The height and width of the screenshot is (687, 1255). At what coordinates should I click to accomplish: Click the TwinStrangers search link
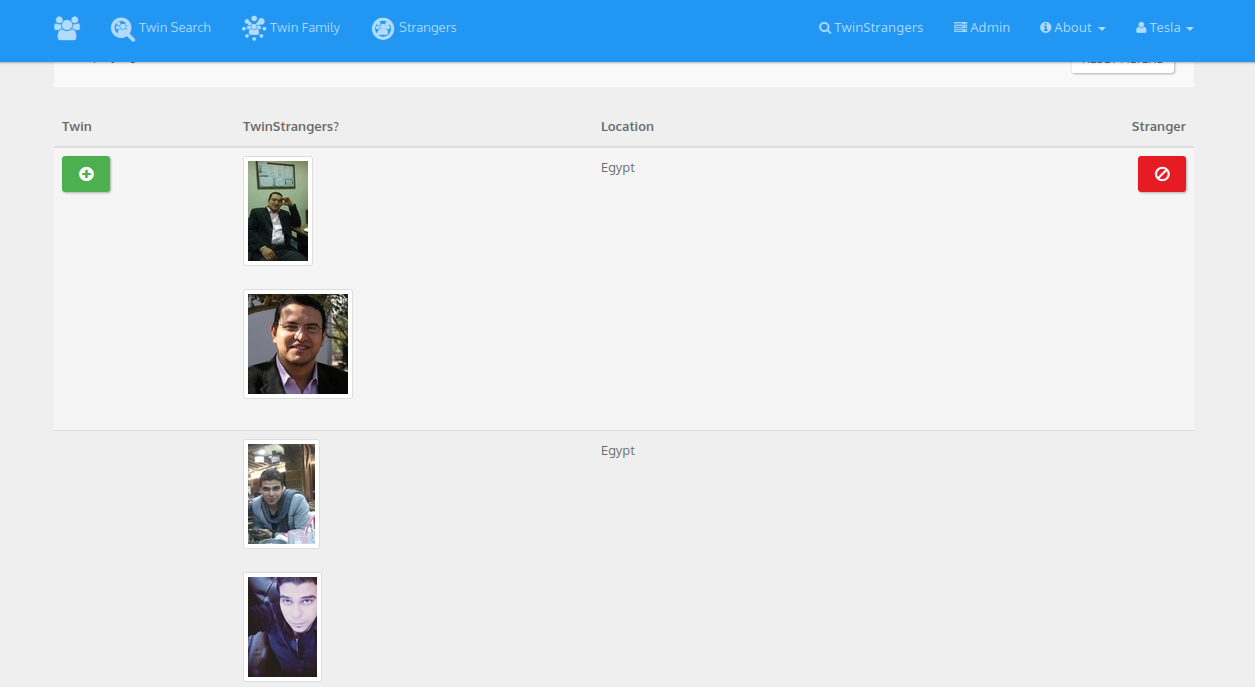click(871, 28)
